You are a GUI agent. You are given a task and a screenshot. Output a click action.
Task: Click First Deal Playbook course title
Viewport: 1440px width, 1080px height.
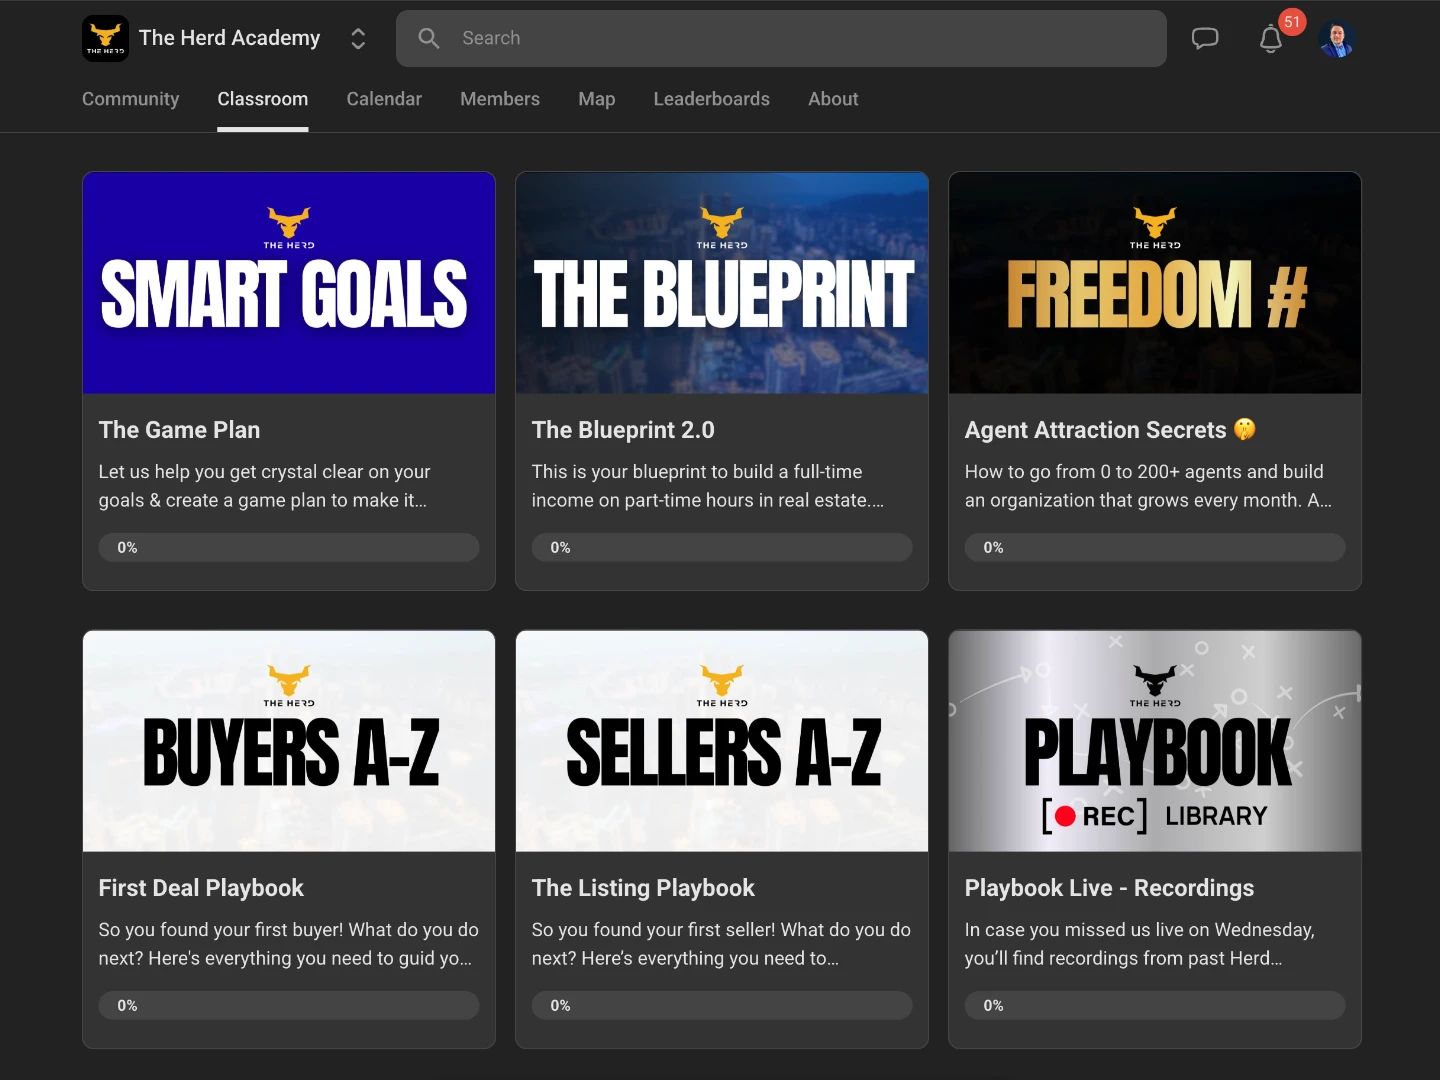[x=201, y=888]
